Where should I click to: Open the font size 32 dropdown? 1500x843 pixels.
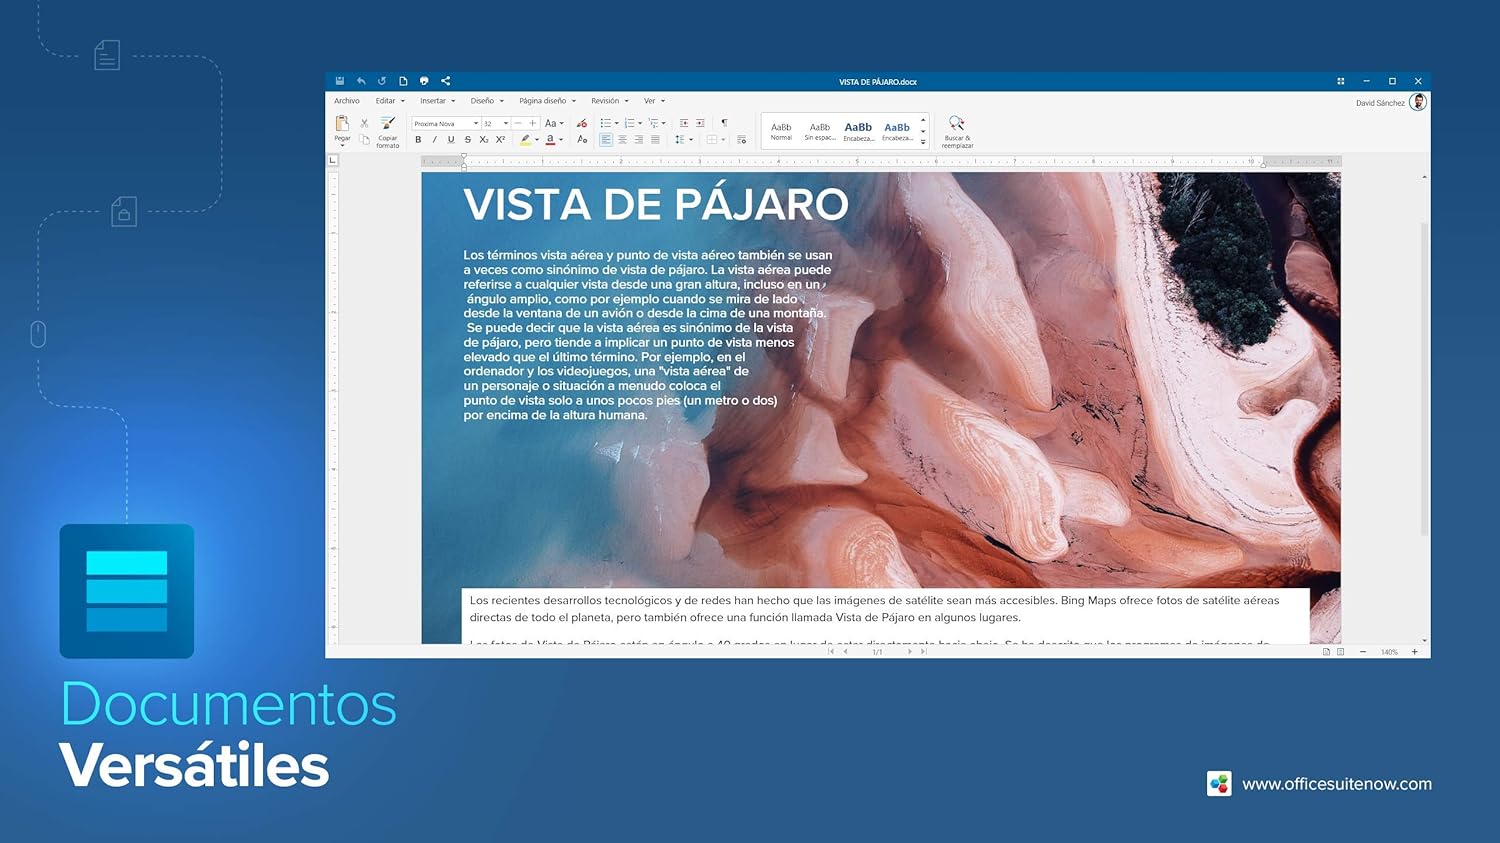click(506, 124)
